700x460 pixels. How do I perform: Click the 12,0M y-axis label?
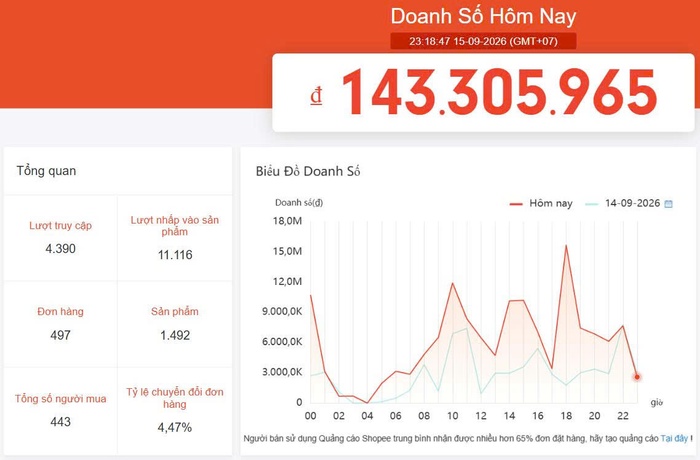click(x=288, y=281)
